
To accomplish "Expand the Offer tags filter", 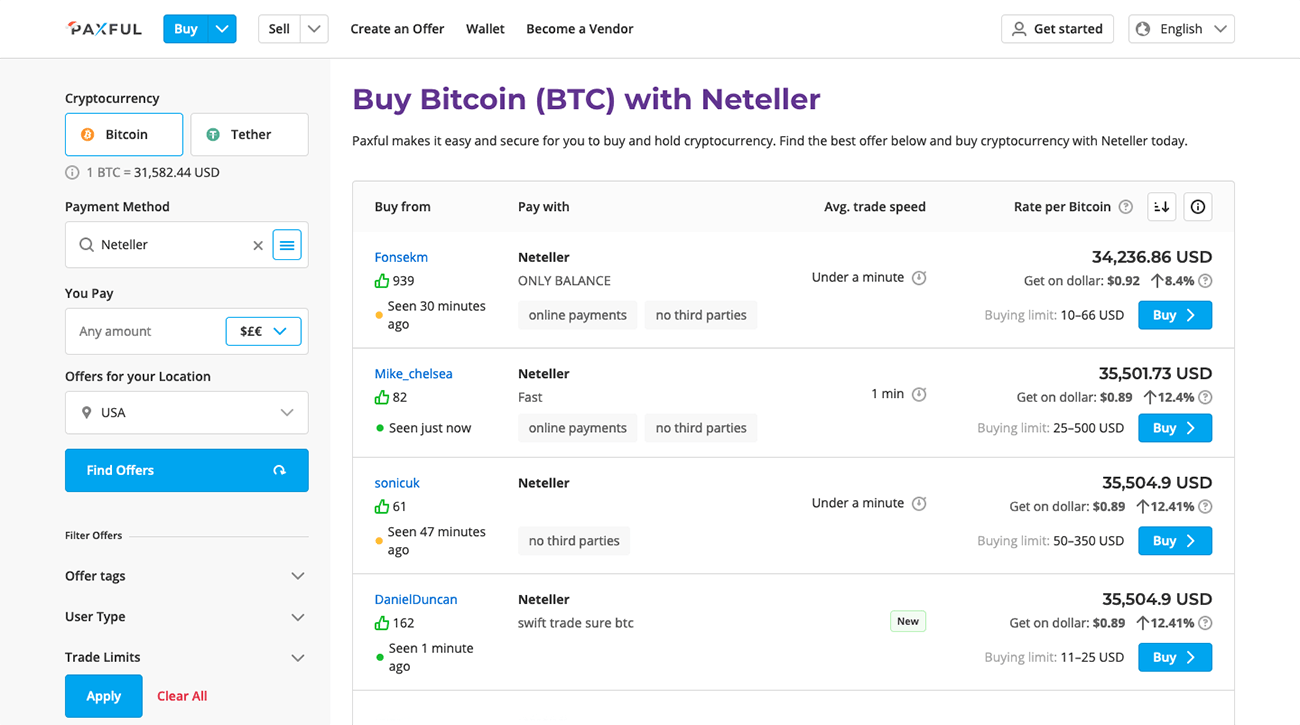I will tap(186, 576).
